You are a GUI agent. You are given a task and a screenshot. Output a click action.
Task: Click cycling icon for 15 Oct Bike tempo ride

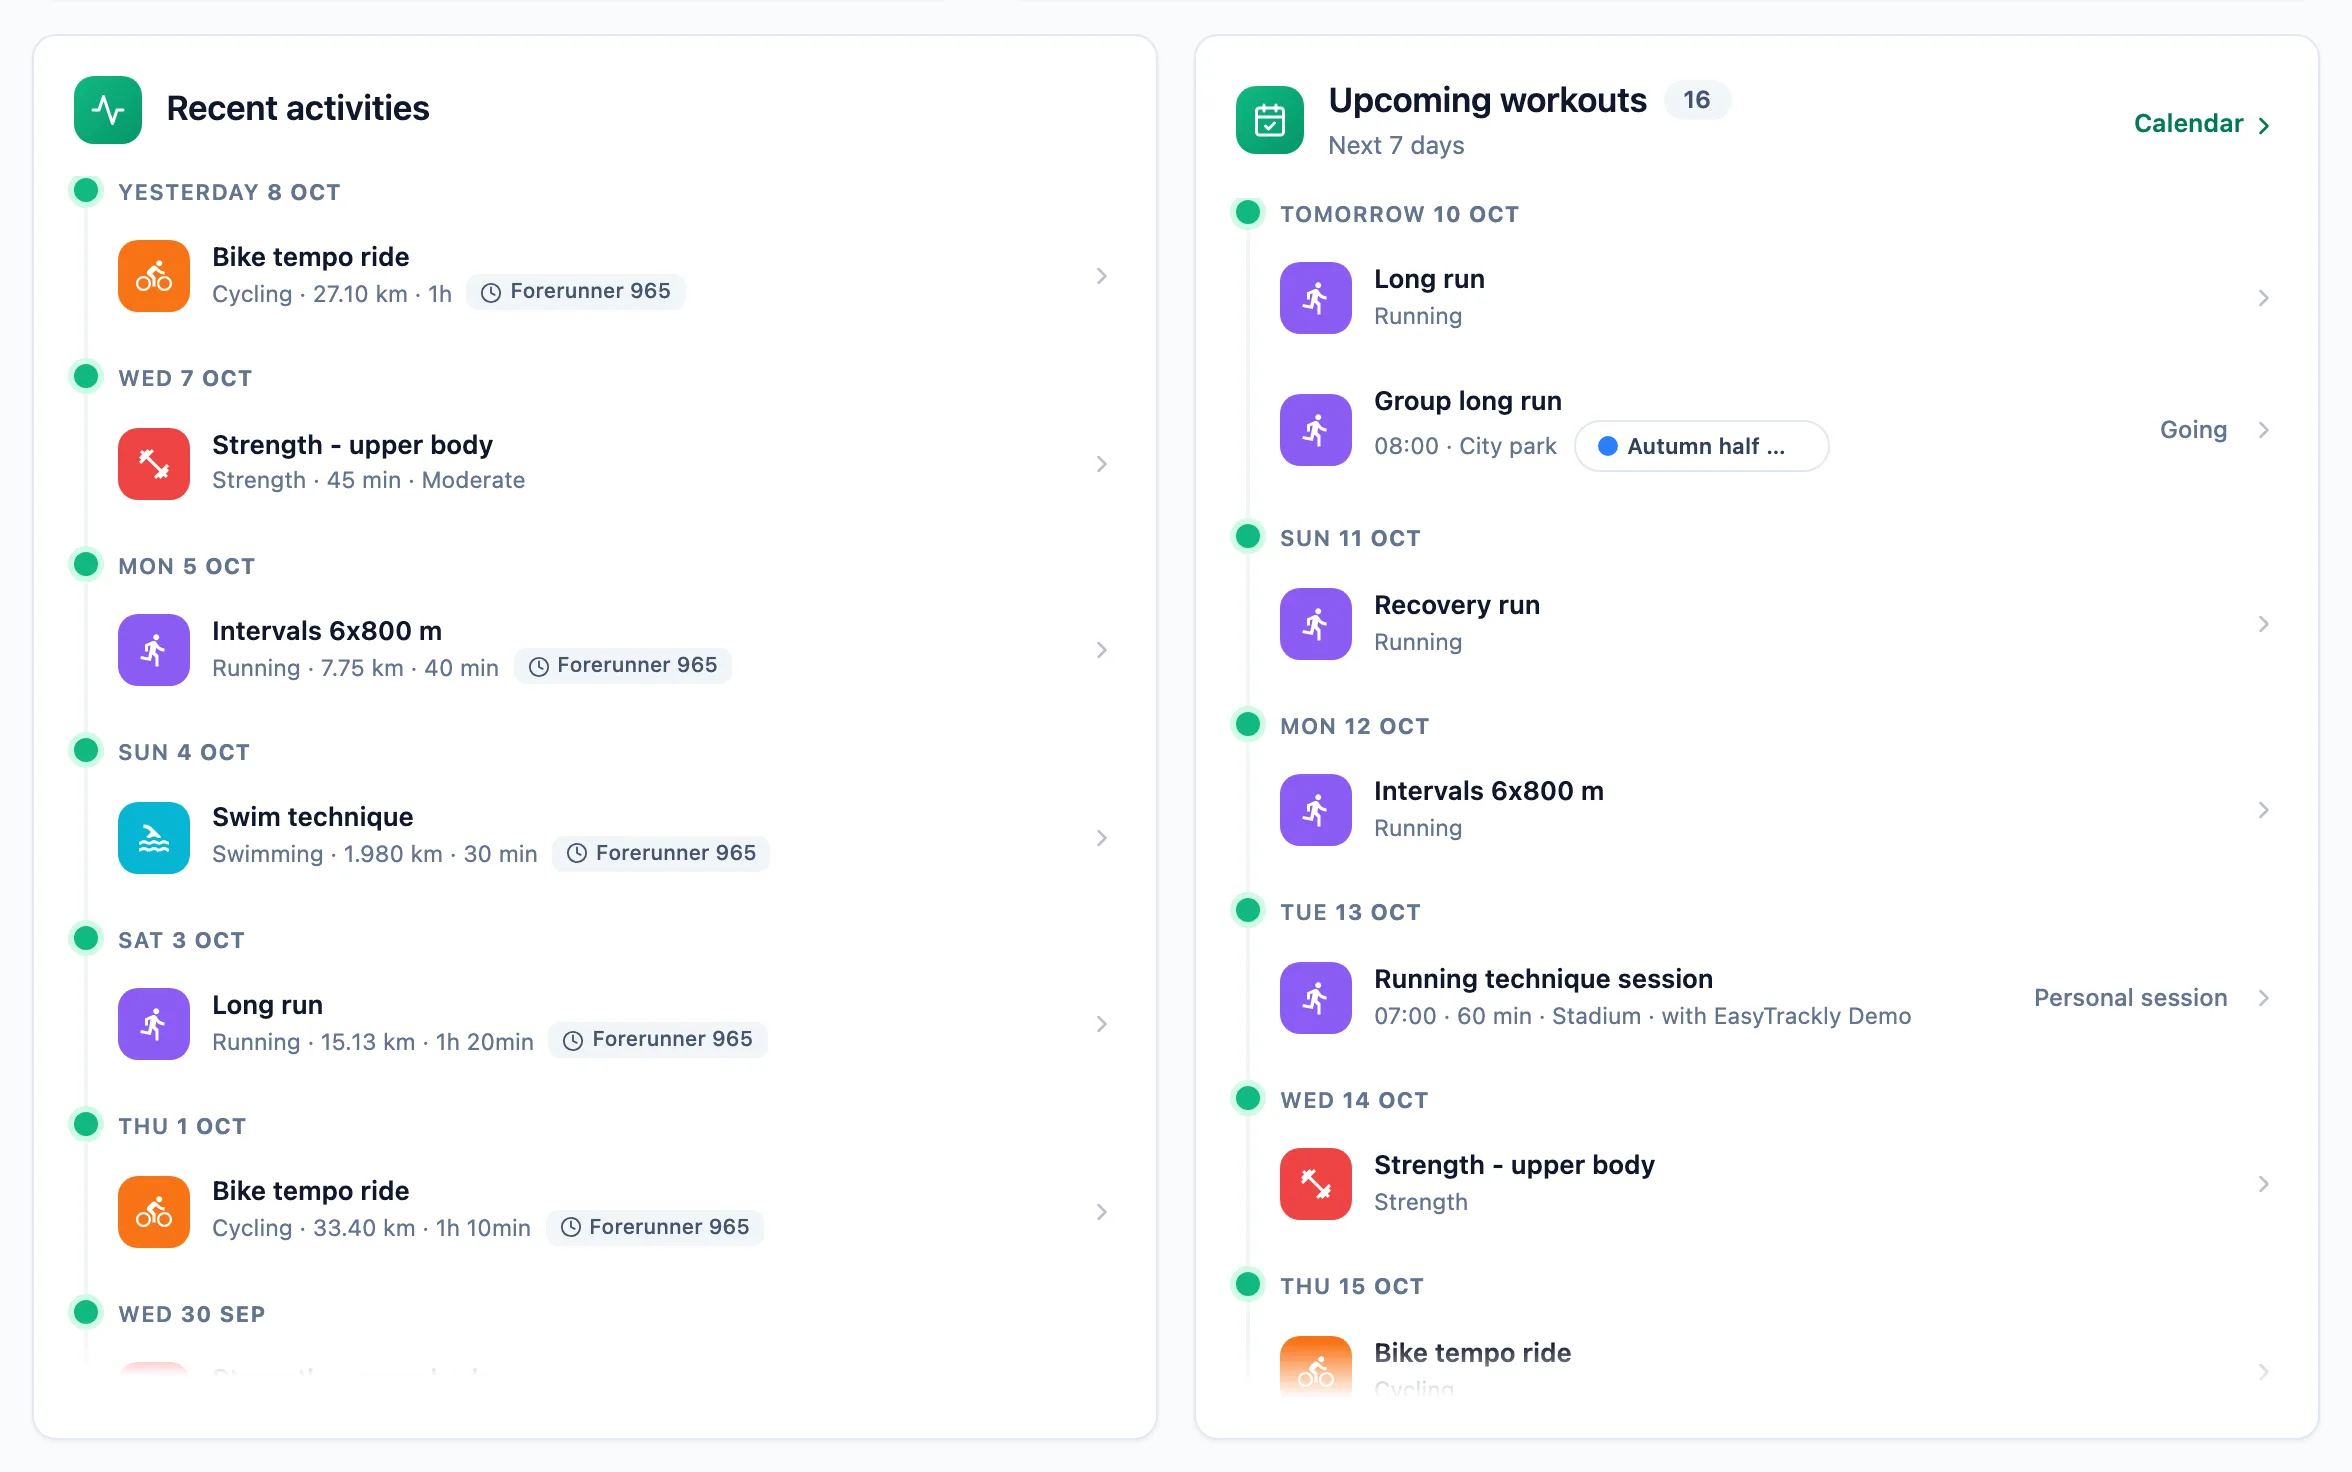click(x=1316, y=1367)
